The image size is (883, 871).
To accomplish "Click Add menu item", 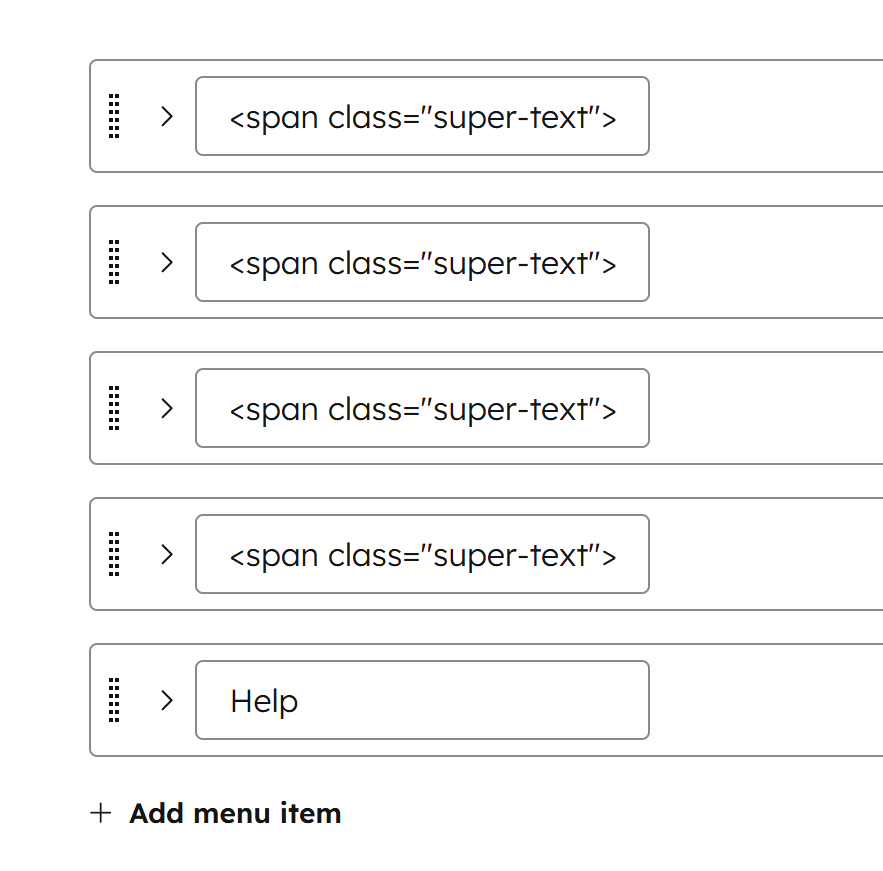I will click(235, 813).
